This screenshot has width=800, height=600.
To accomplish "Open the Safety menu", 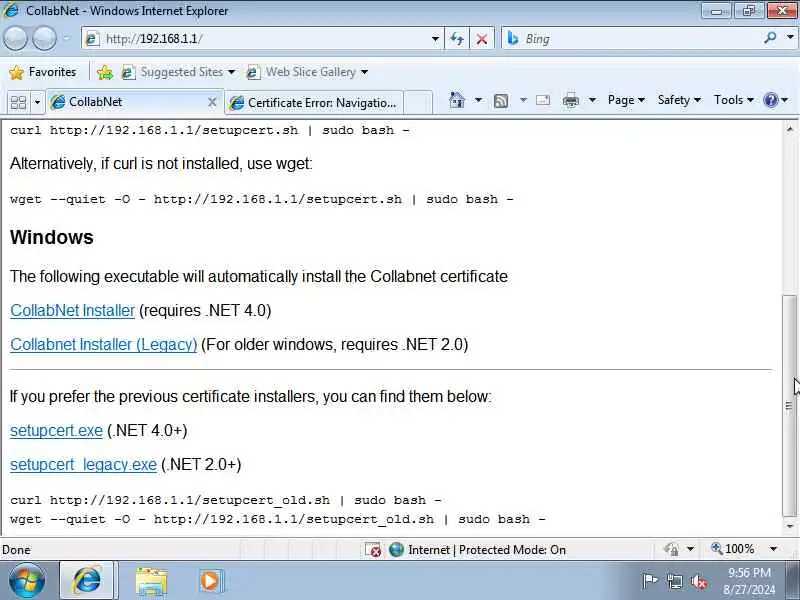I will tap(679, 100).
